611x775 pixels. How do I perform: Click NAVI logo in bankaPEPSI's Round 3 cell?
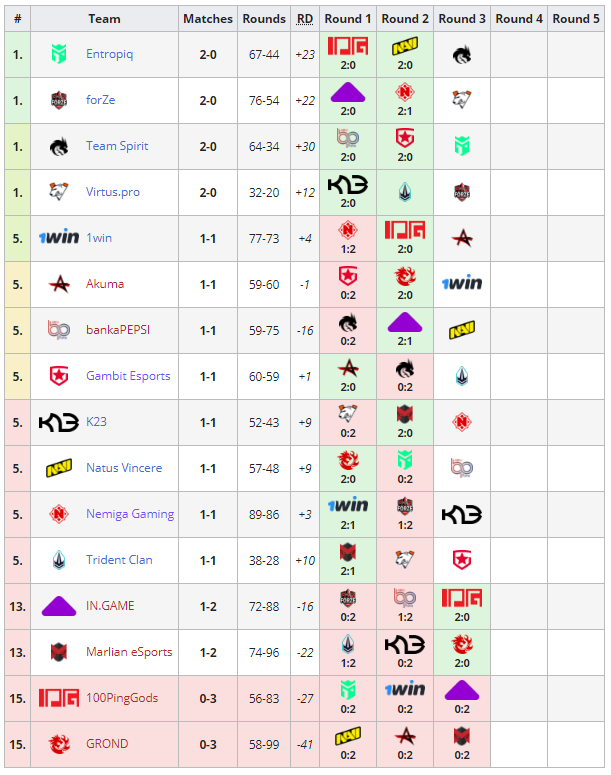(461, 330)
